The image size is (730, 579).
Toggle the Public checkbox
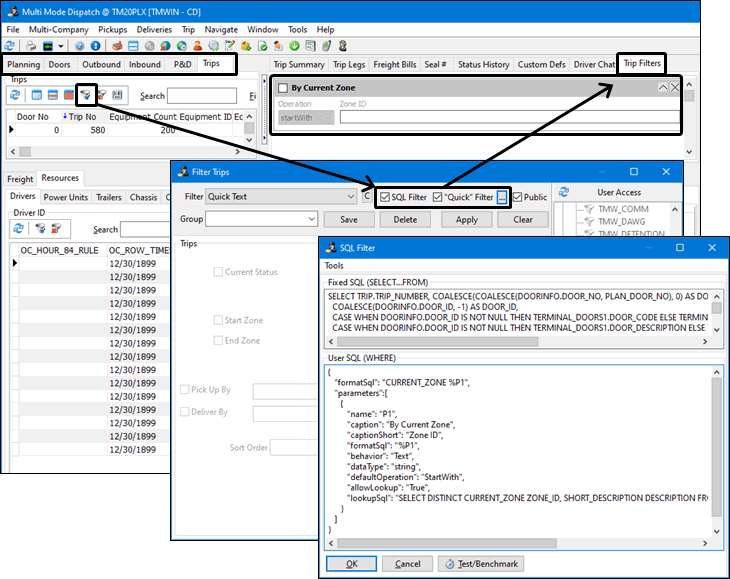(517, 197)
